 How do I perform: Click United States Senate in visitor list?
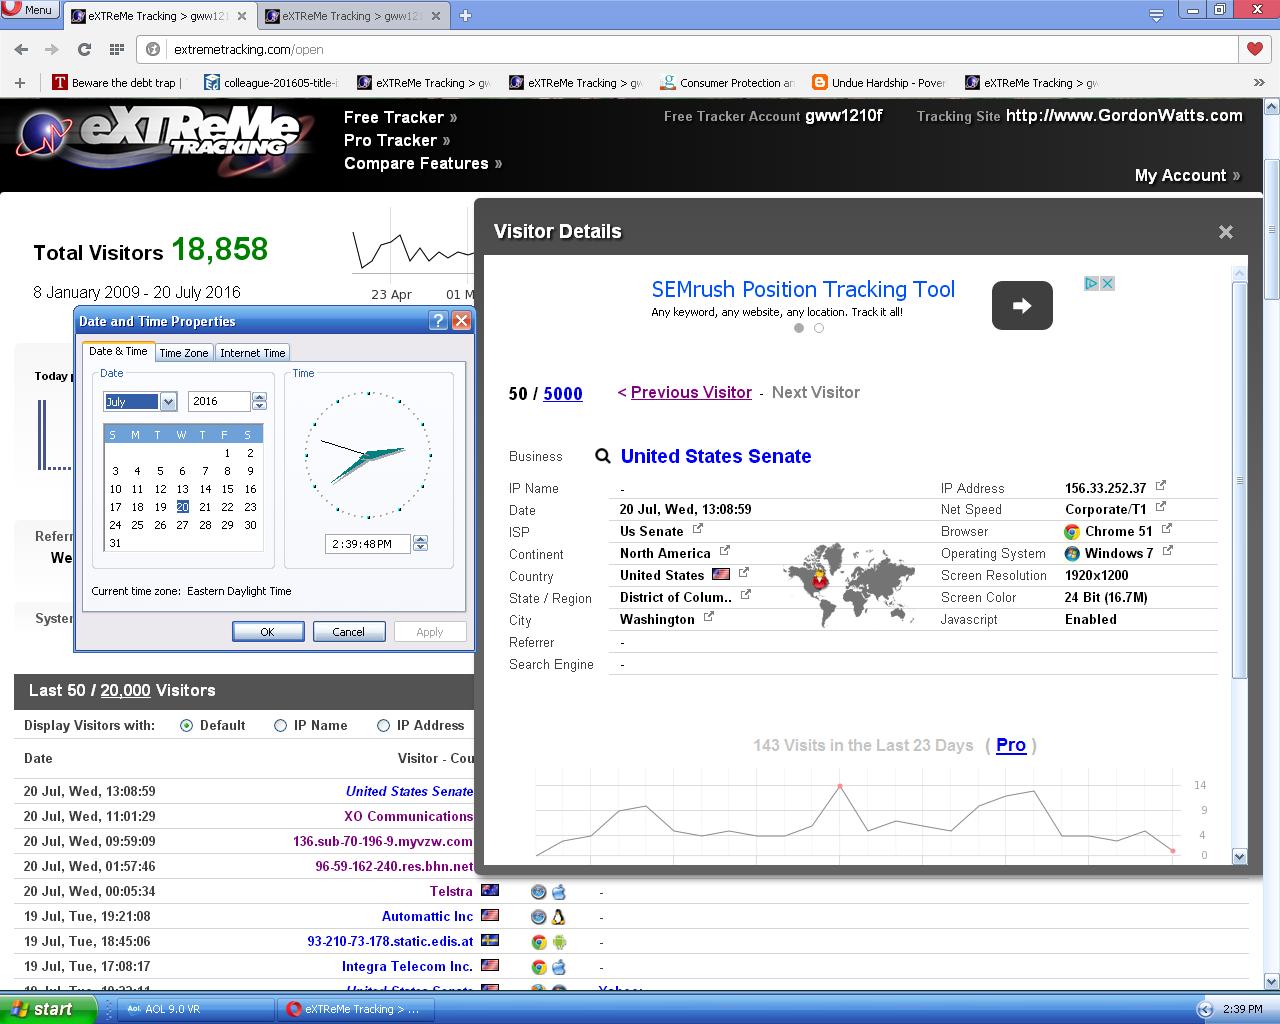tap(410, 791)
